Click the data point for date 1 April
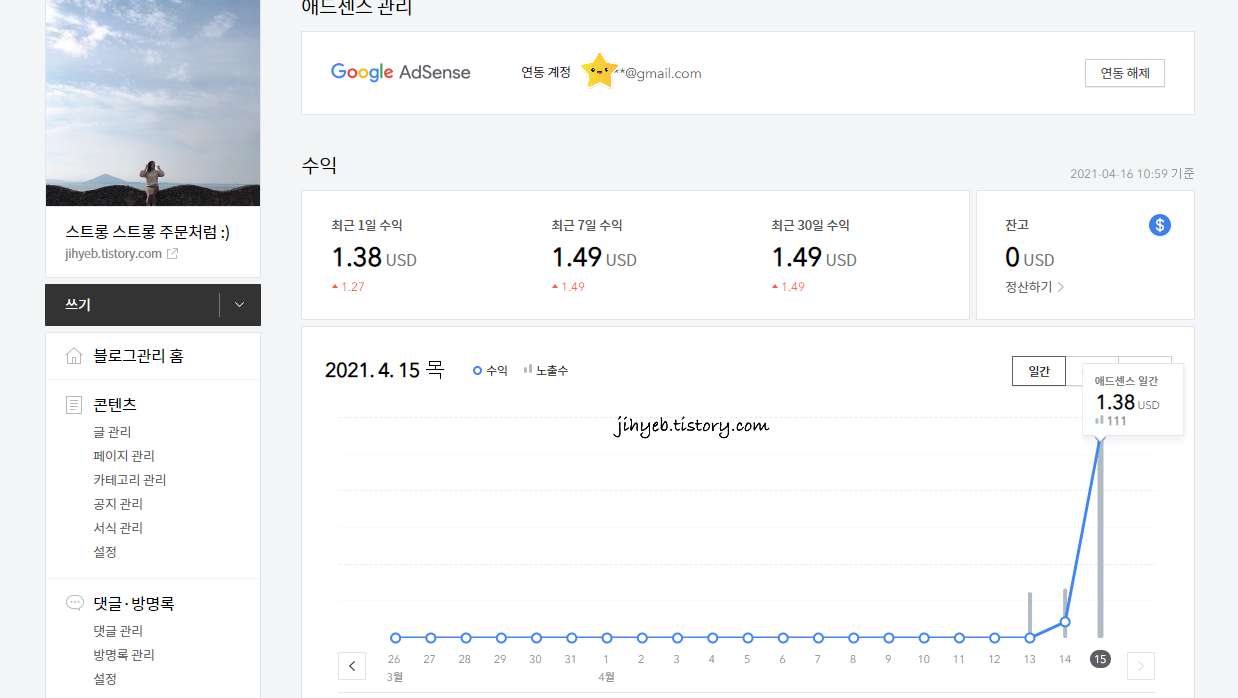 [x=607, y=637]
